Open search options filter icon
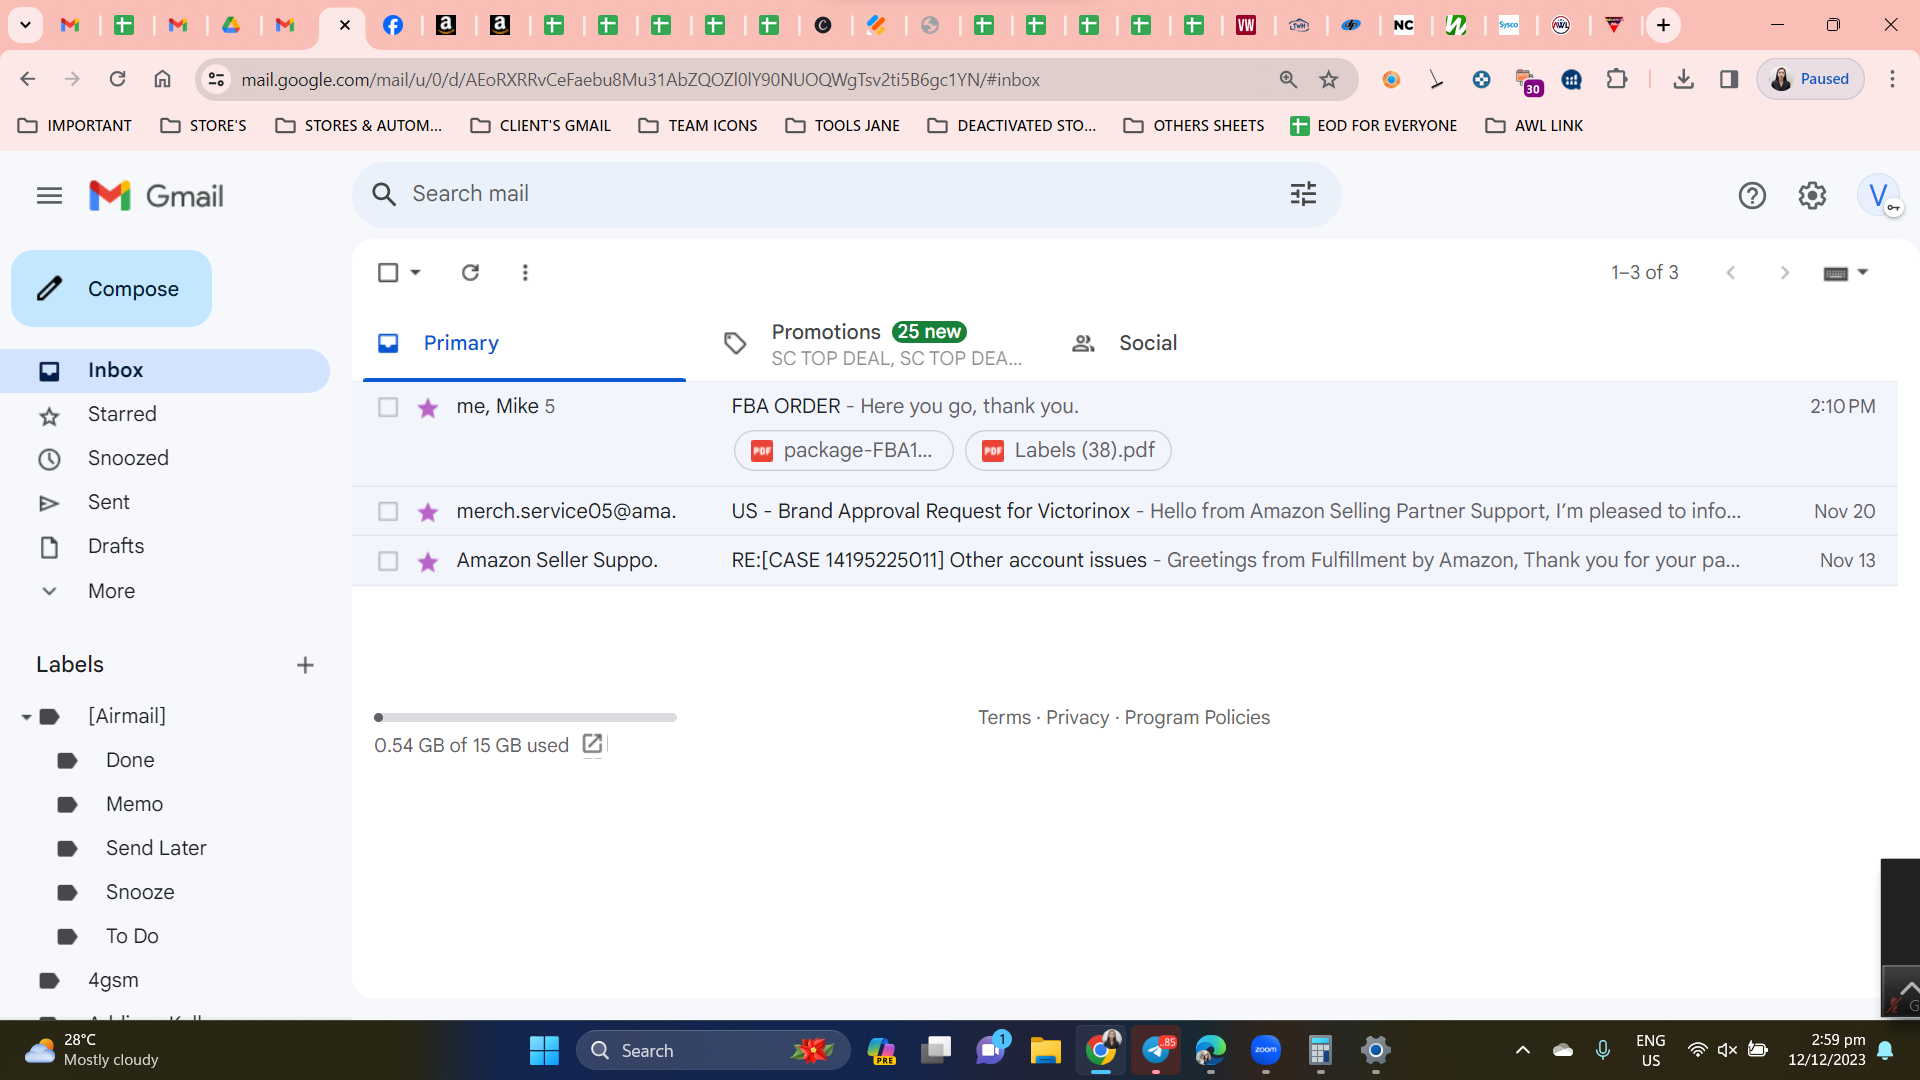The image size is (1920, 1080). coord(1303,194)
